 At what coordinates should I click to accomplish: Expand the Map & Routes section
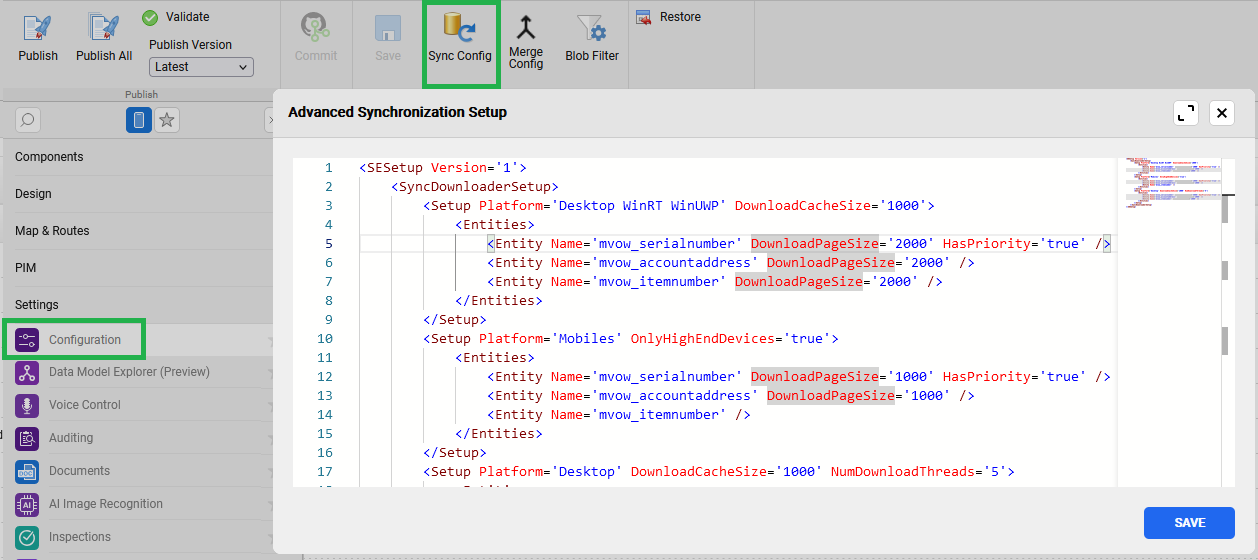coord(52,231)
